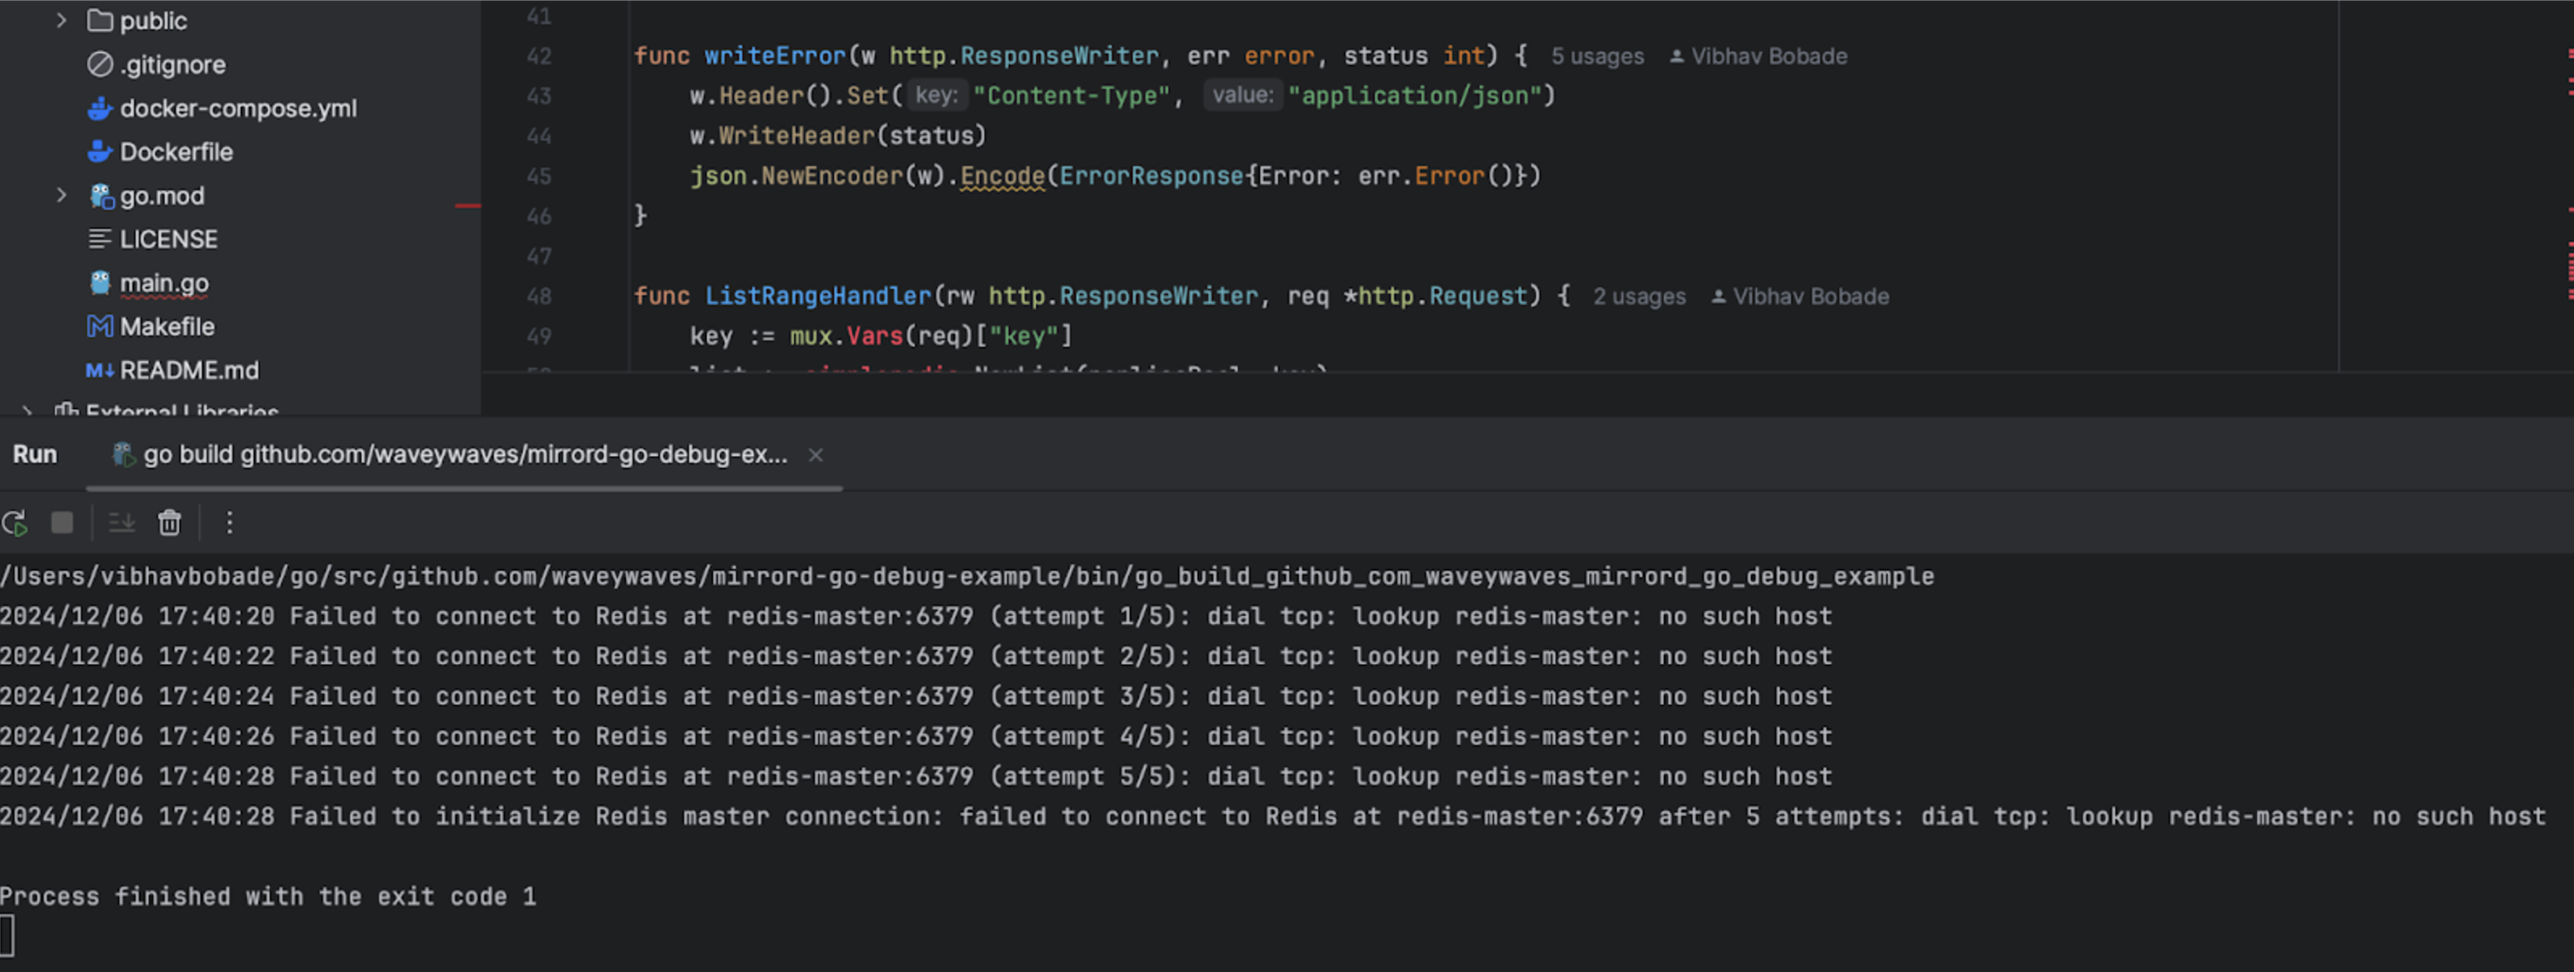Clear console output with the trash icon
2574x972 pixels.
(x=170, y=523)
